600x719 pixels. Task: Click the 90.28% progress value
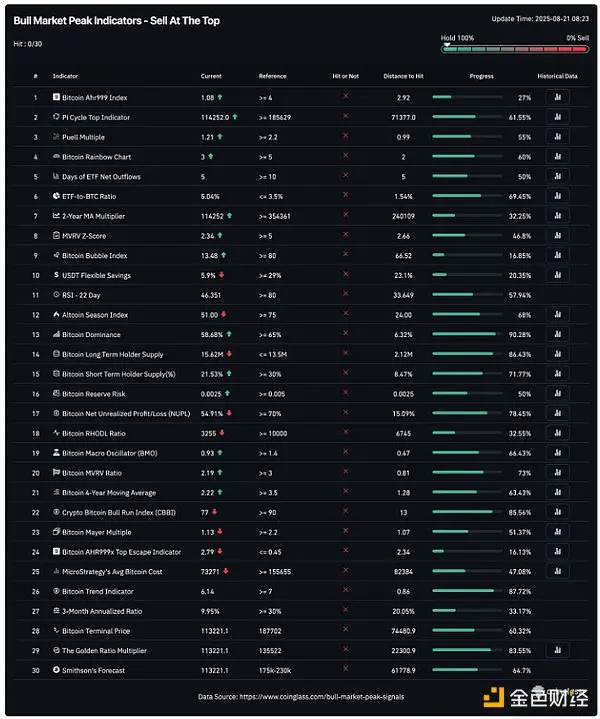coord(520,335)
